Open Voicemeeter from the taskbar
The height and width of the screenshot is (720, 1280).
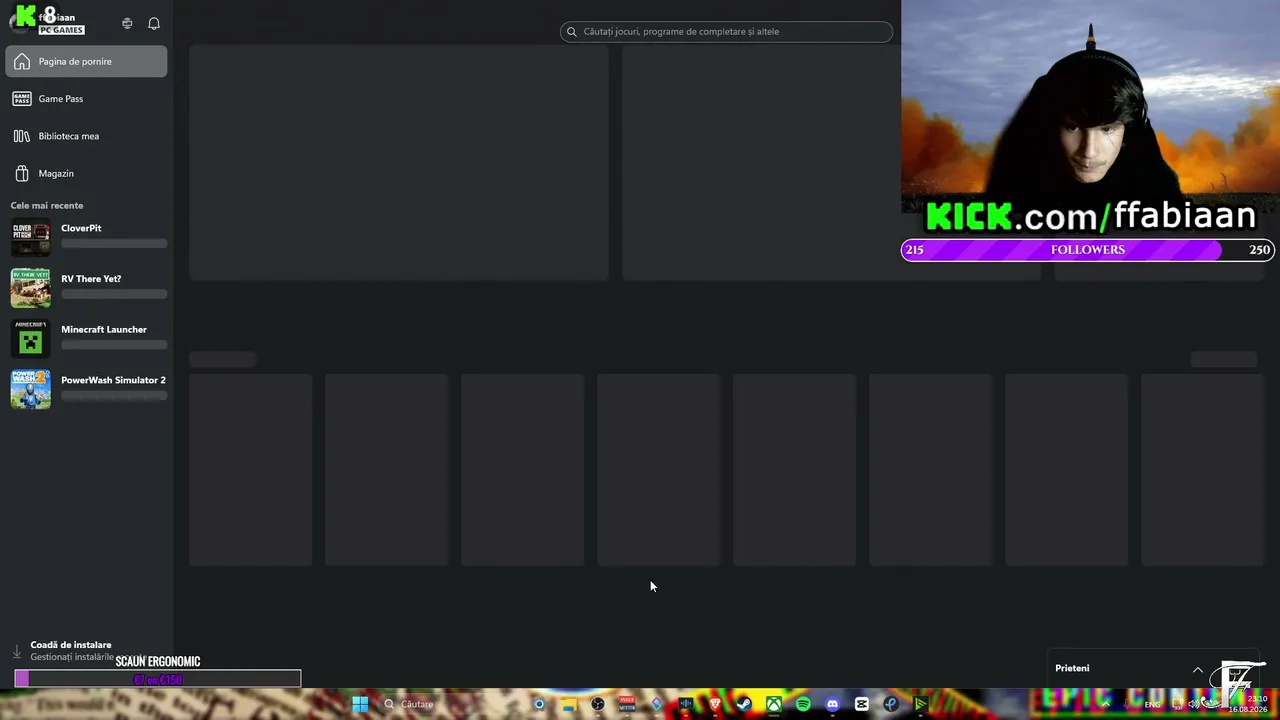pos(627,704)
